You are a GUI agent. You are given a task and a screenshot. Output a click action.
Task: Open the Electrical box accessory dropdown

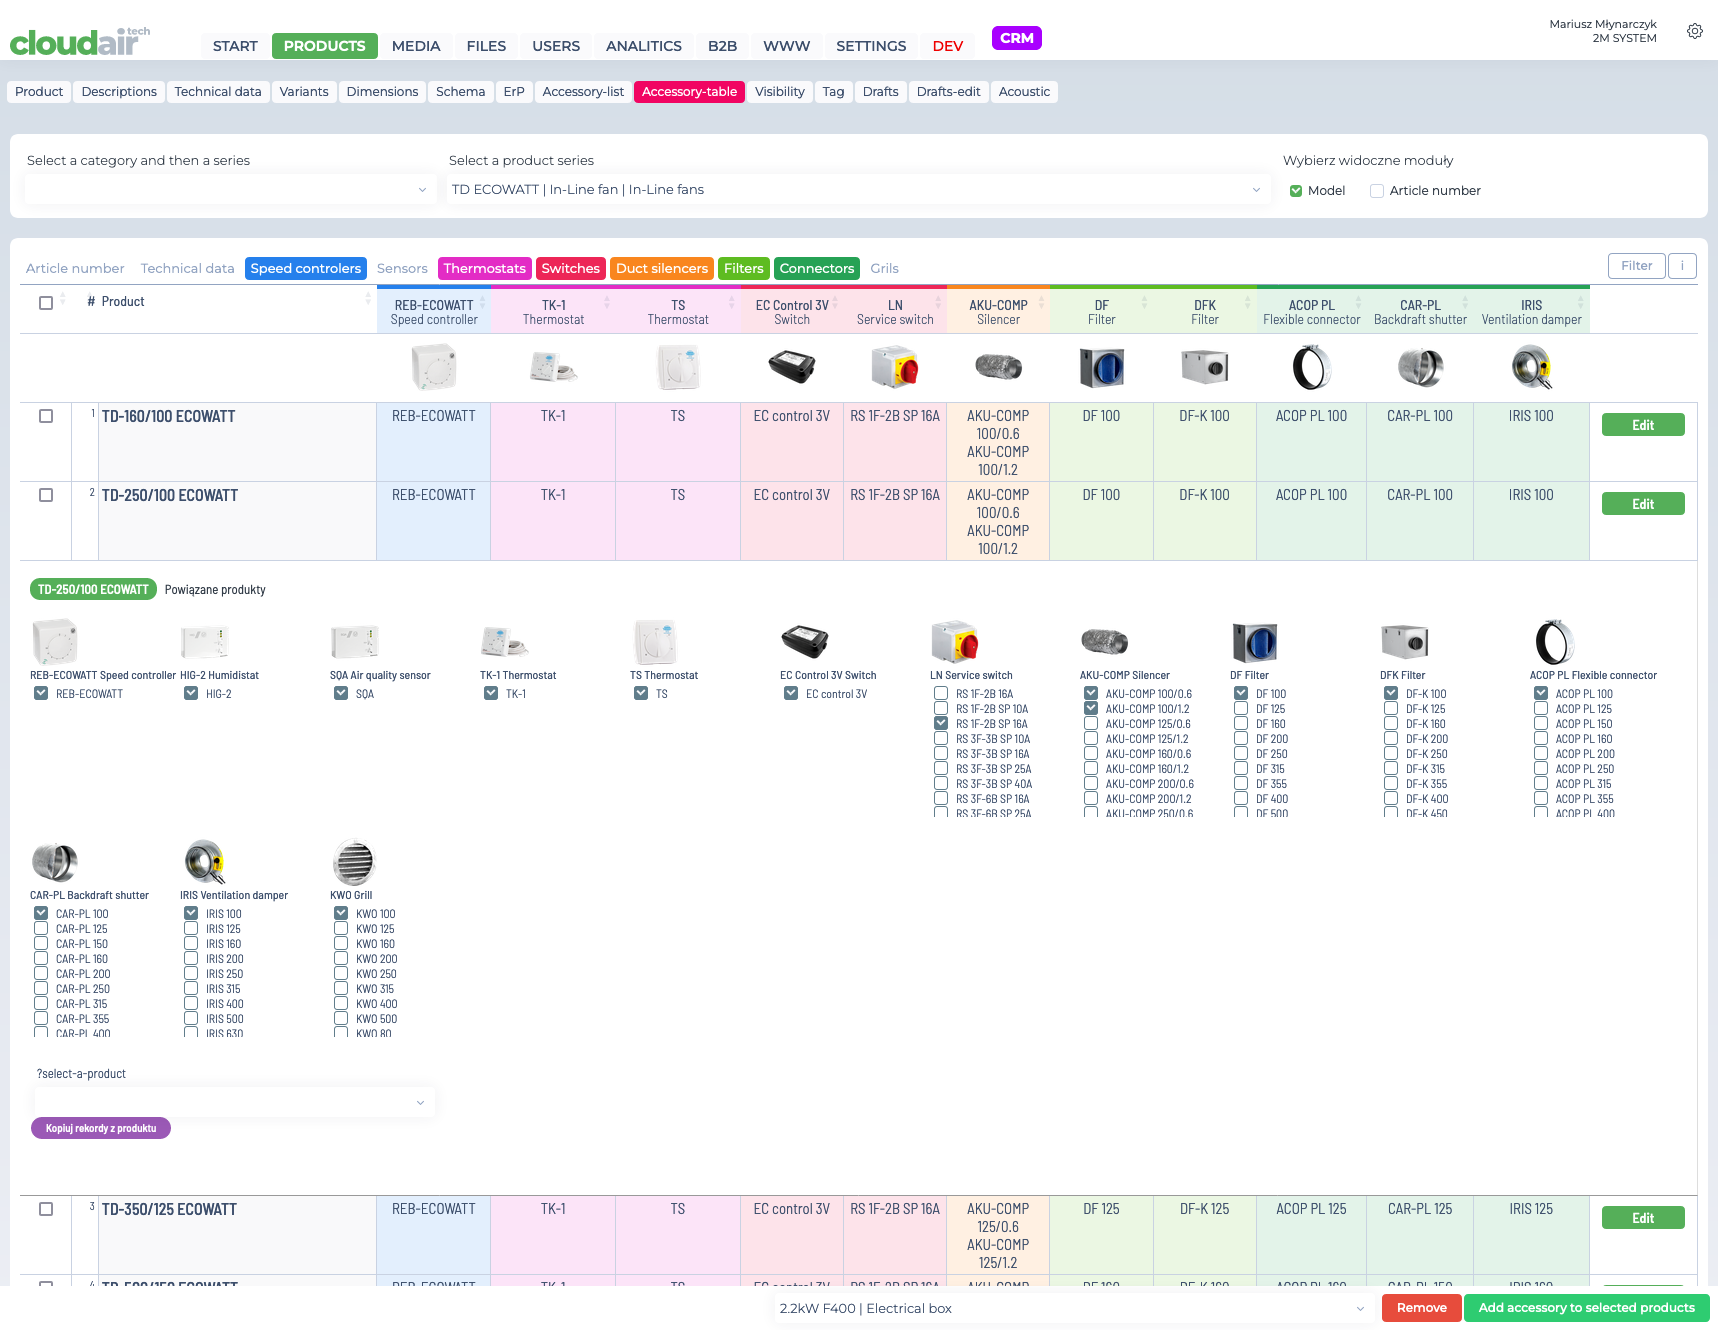pos(1074,1308)
